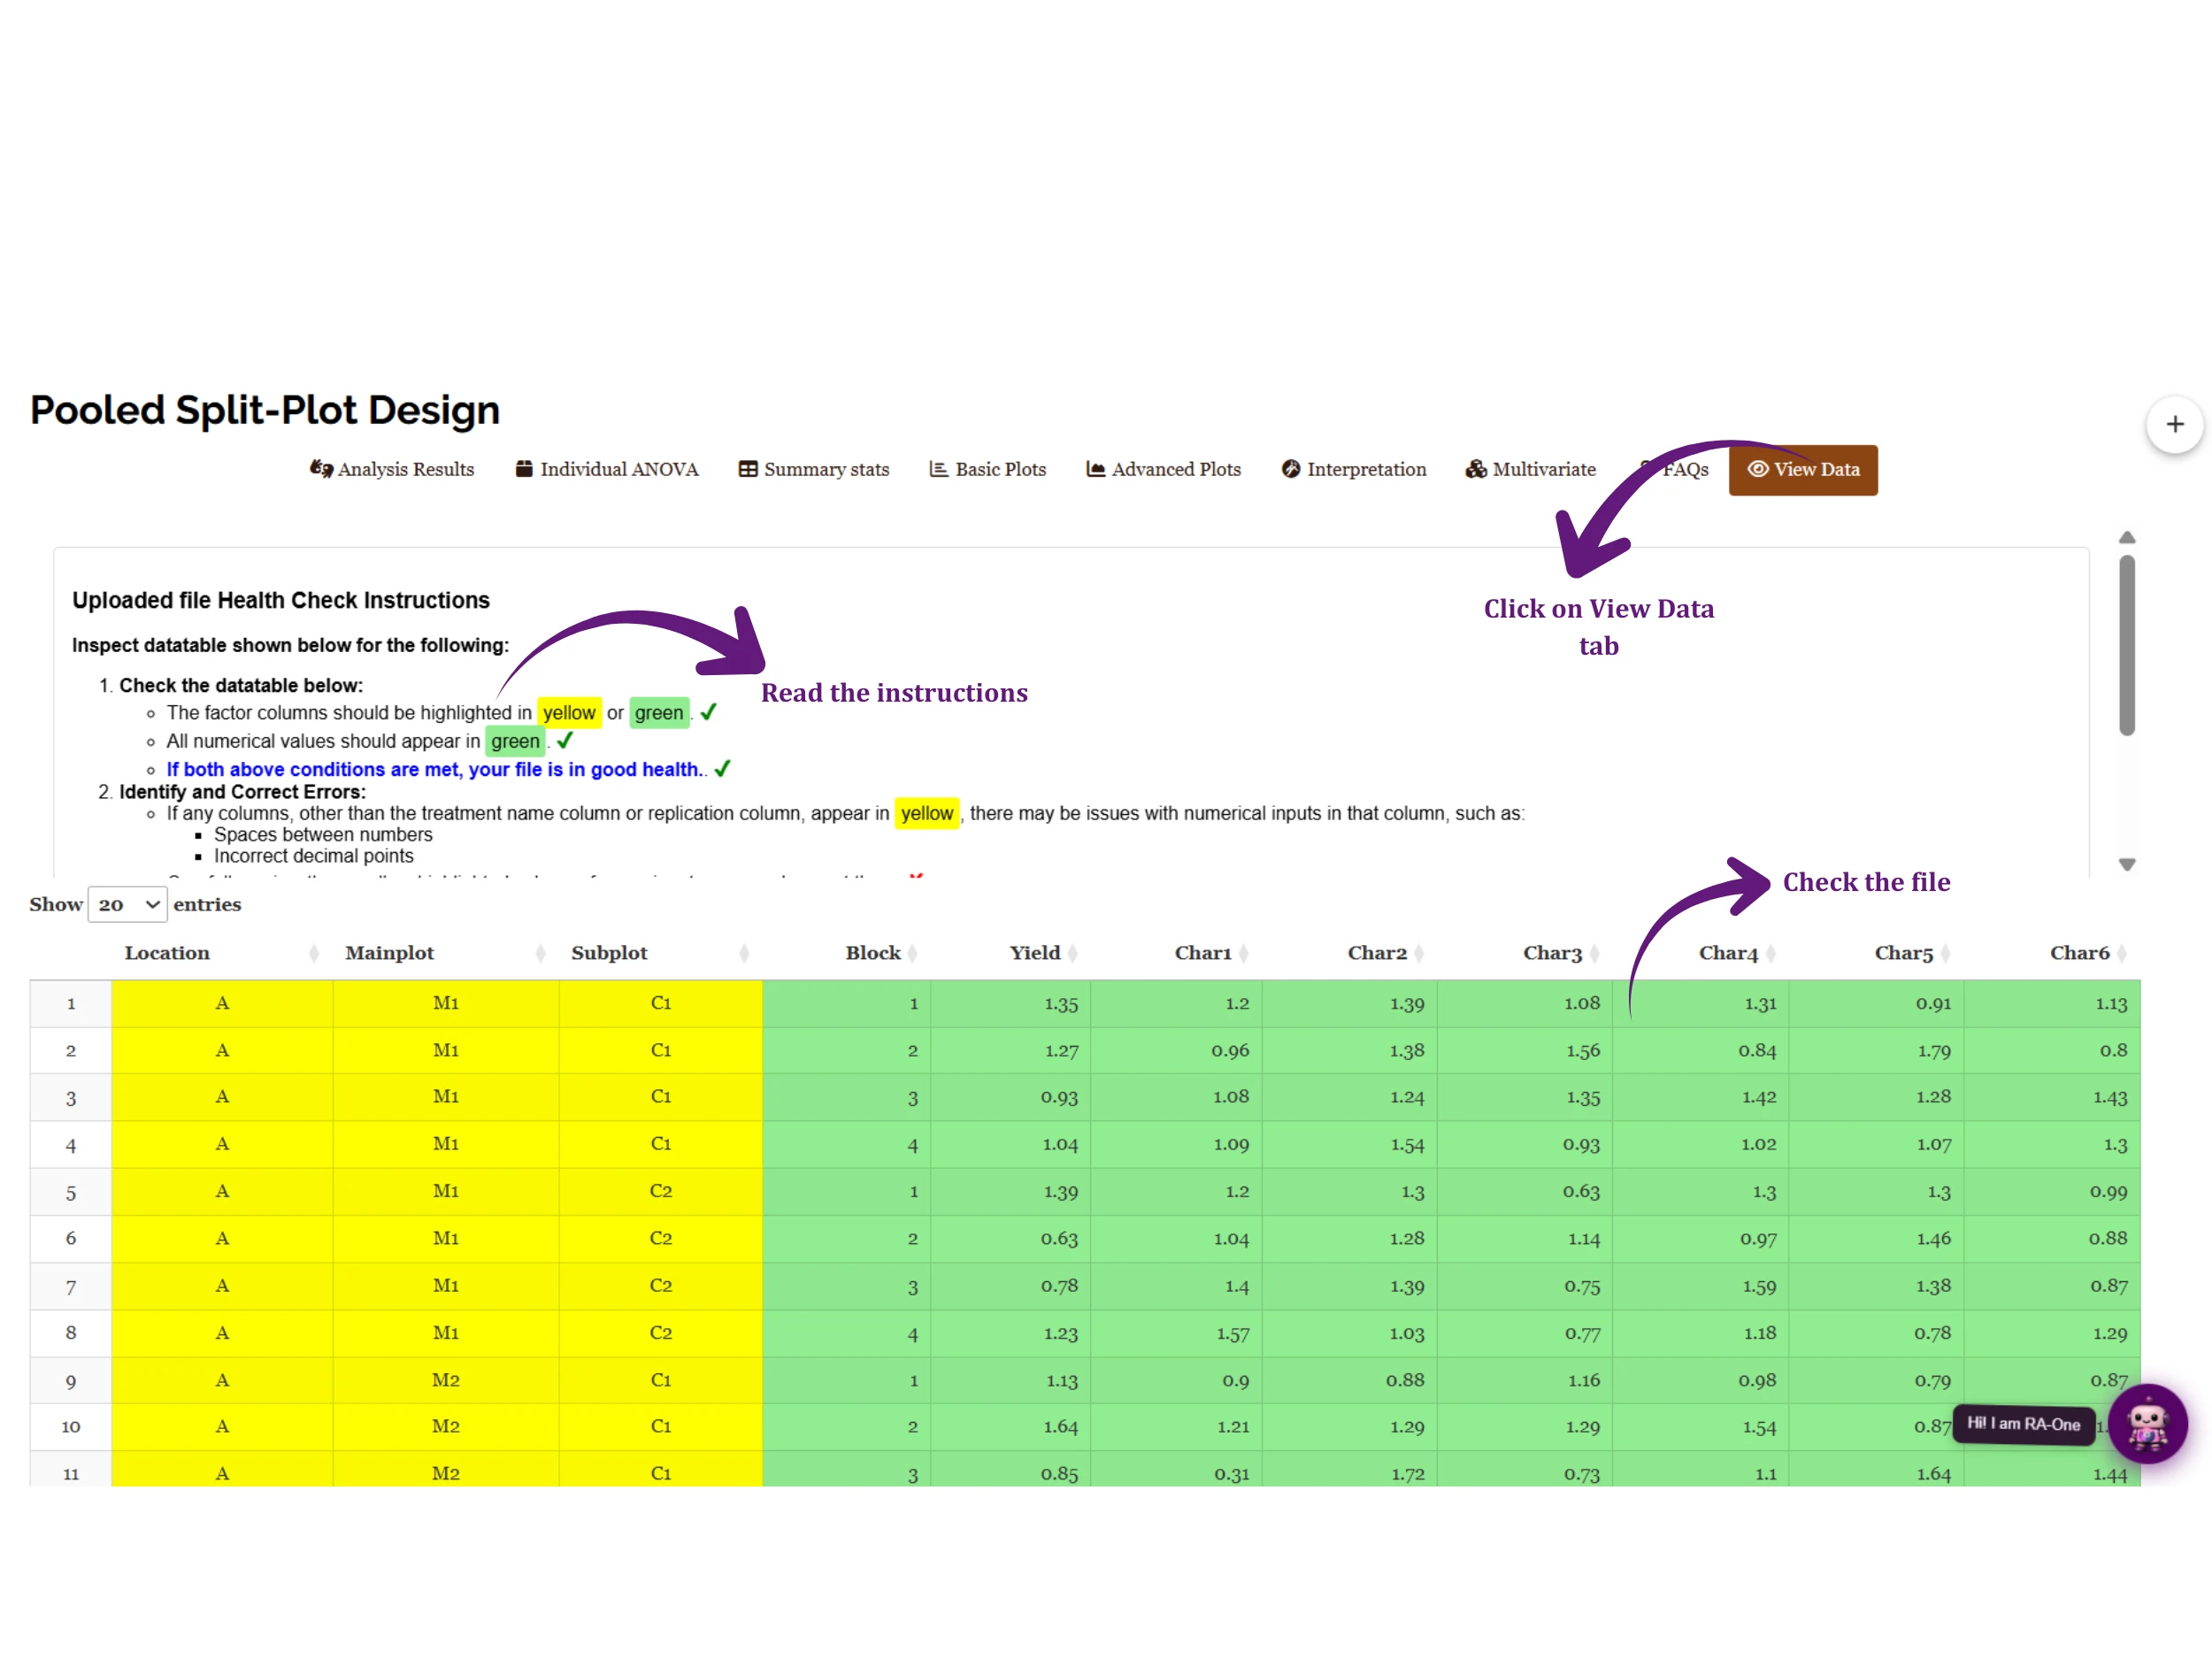Sort table by Char3 column arrows
This screenshot has height=1659, width=2212.
[1594, 953]
